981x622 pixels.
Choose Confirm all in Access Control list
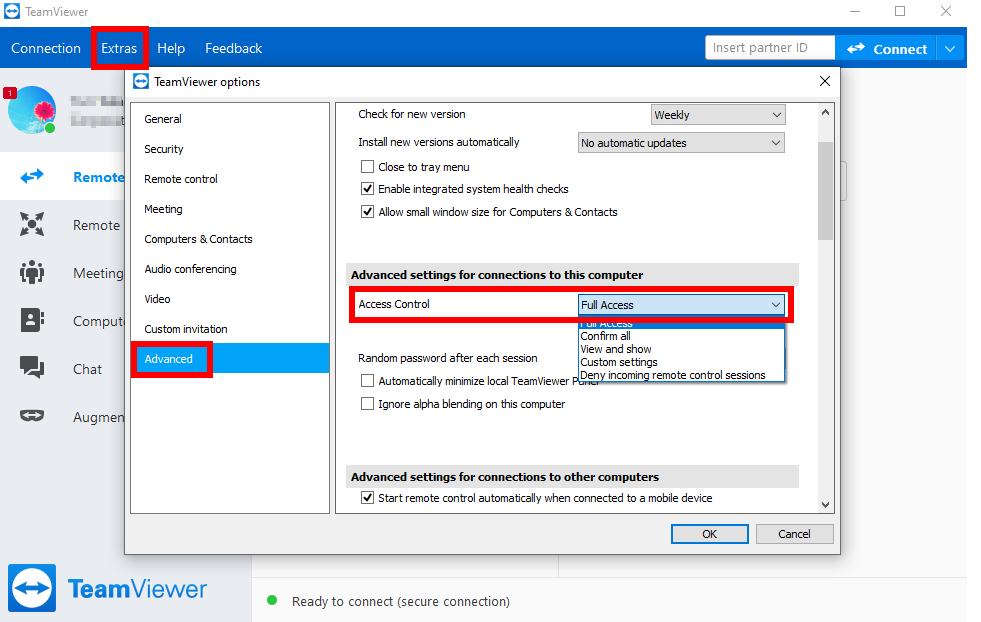(x=681, y=336)
